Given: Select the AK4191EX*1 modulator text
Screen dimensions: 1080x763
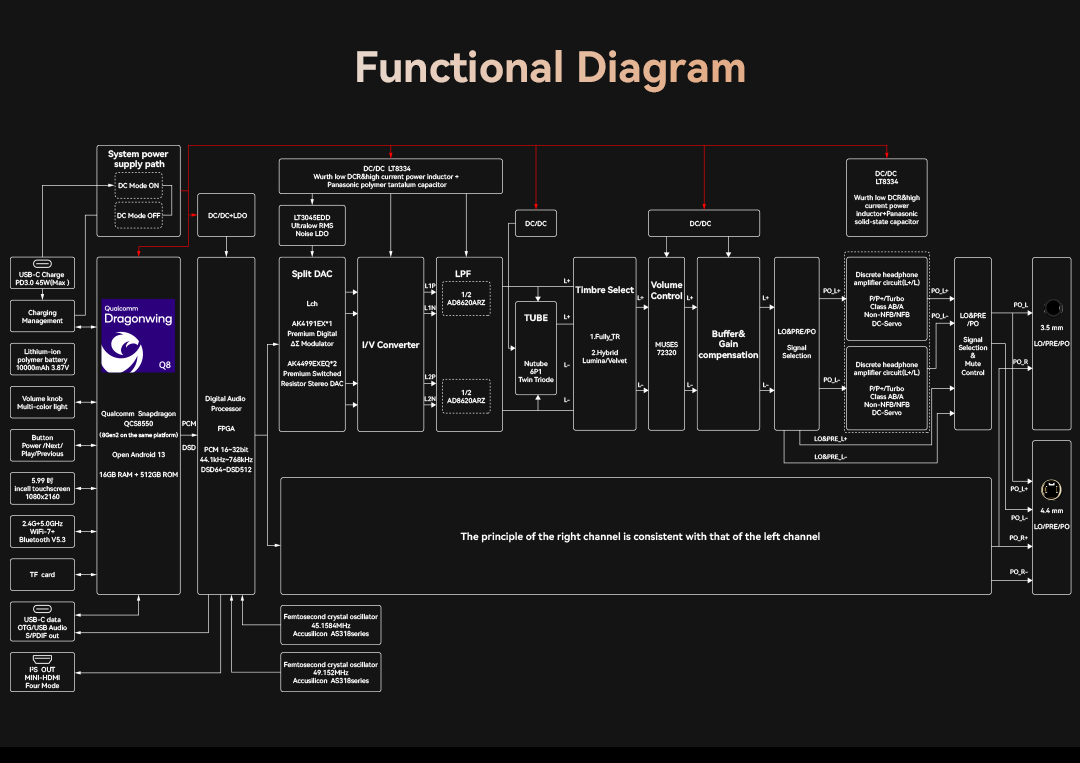Looking at the screenshot, I should click(x=312, y=333).
